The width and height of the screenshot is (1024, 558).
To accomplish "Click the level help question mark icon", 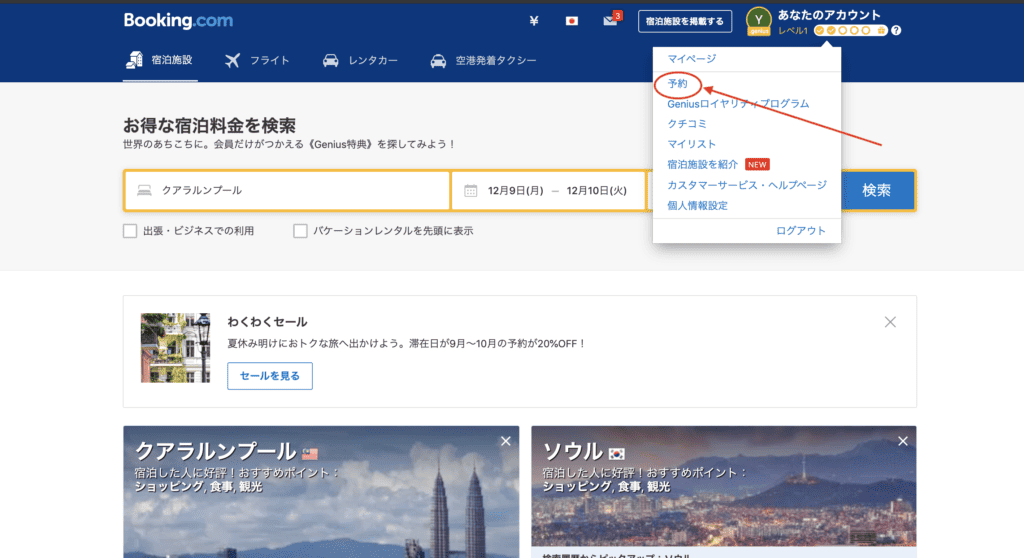I will tap(896, 31).
